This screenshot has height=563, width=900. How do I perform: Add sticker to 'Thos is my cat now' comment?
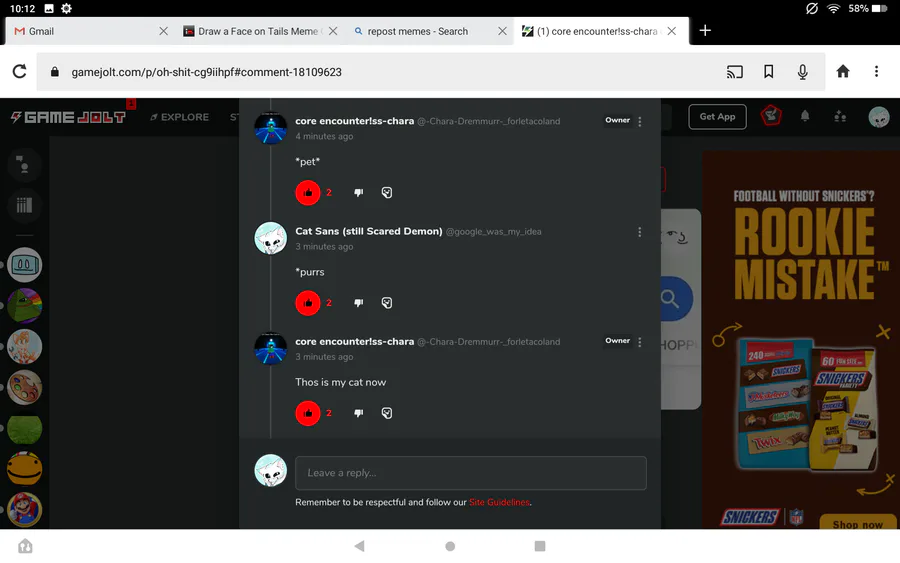pos(387,413)
